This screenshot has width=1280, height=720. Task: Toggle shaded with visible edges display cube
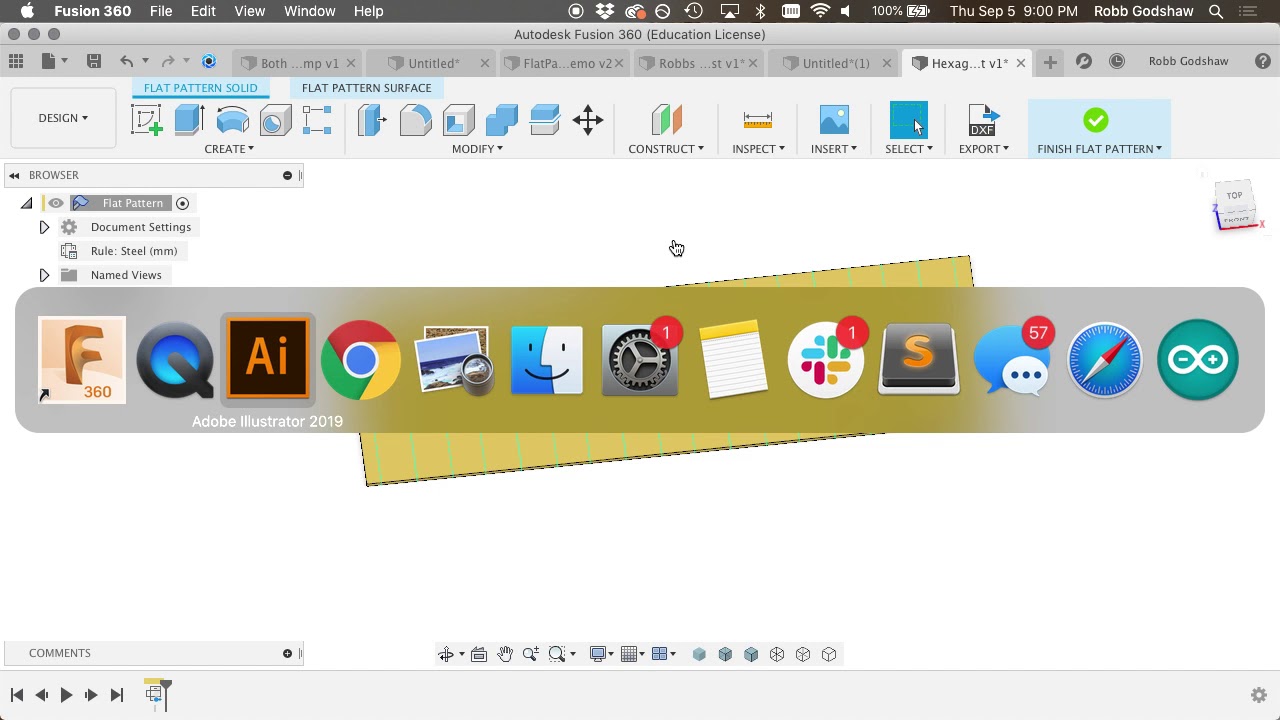tap(725, 654)
